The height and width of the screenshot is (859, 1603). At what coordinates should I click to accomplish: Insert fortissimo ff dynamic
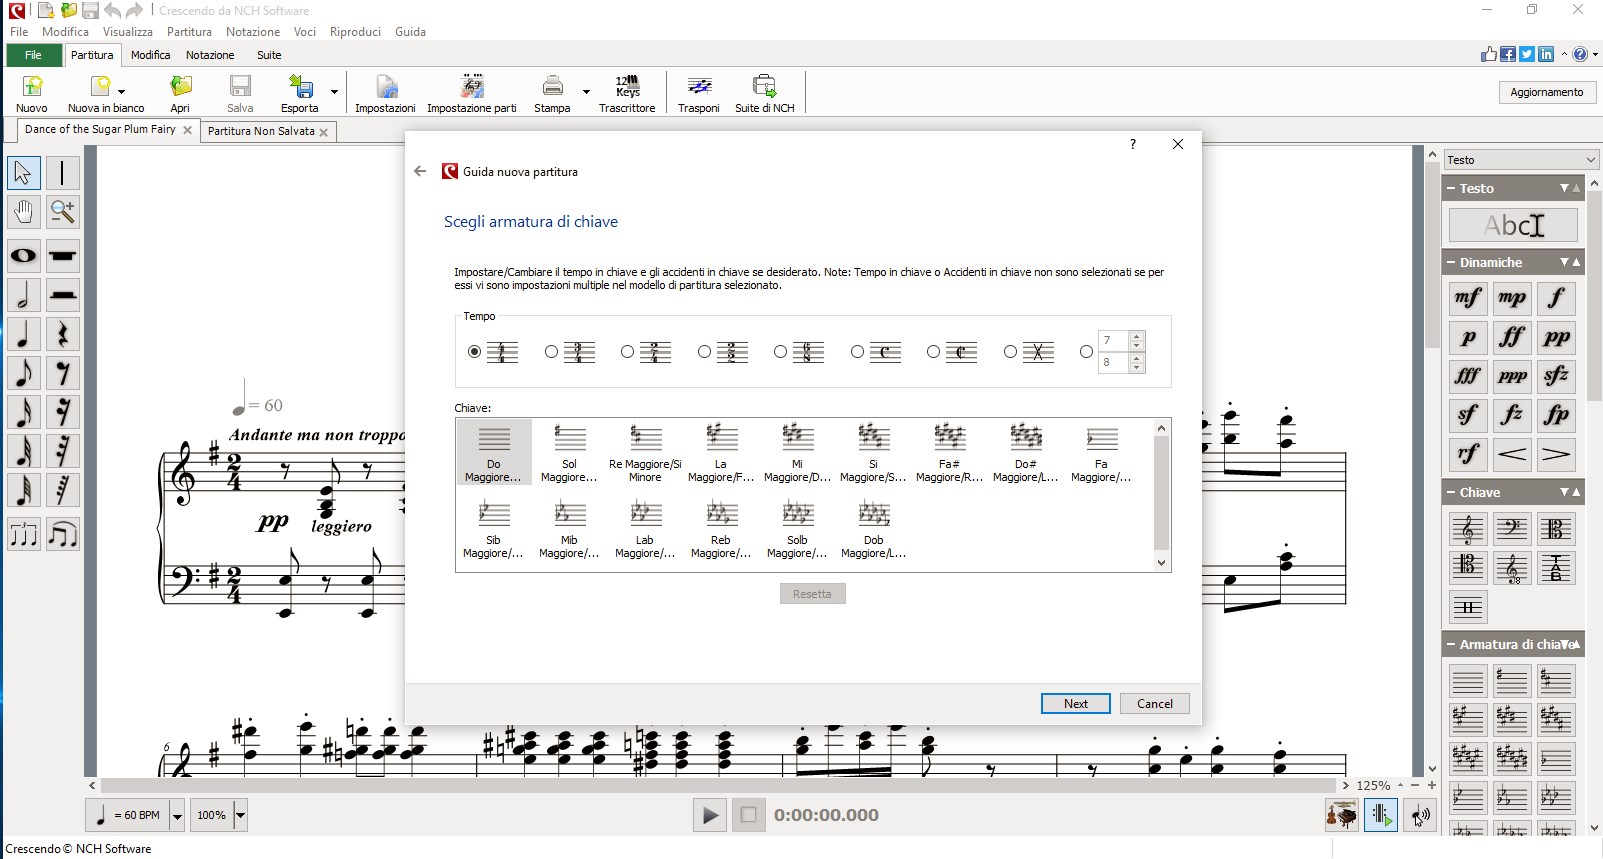pos(1511,337)
